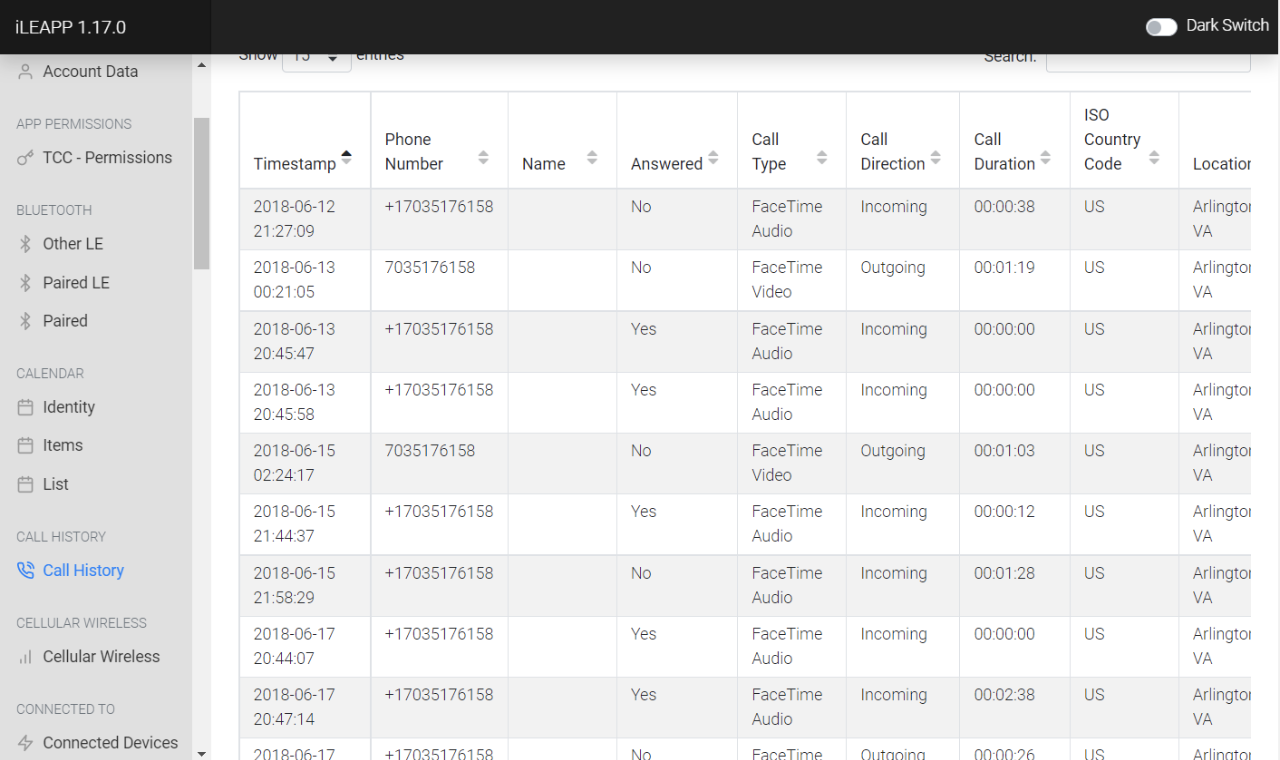The height and width of the screenshot is (760, 1280).
Task: Click US in 2018-06-15 21:58:29 row
Action: 1094,573
